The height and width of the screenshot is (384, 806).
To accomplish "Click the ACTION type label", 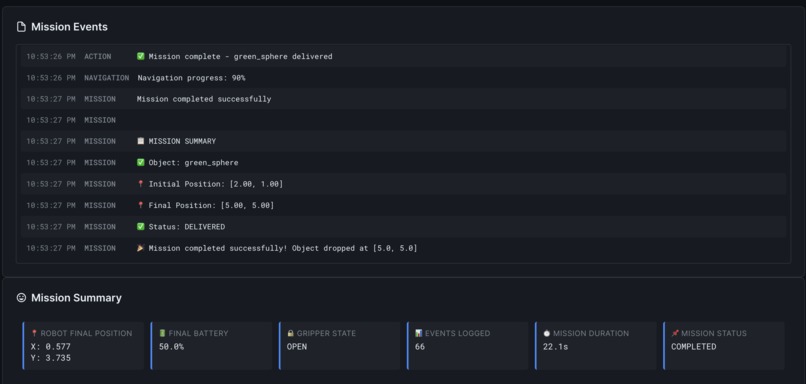I will click(98, 57).
